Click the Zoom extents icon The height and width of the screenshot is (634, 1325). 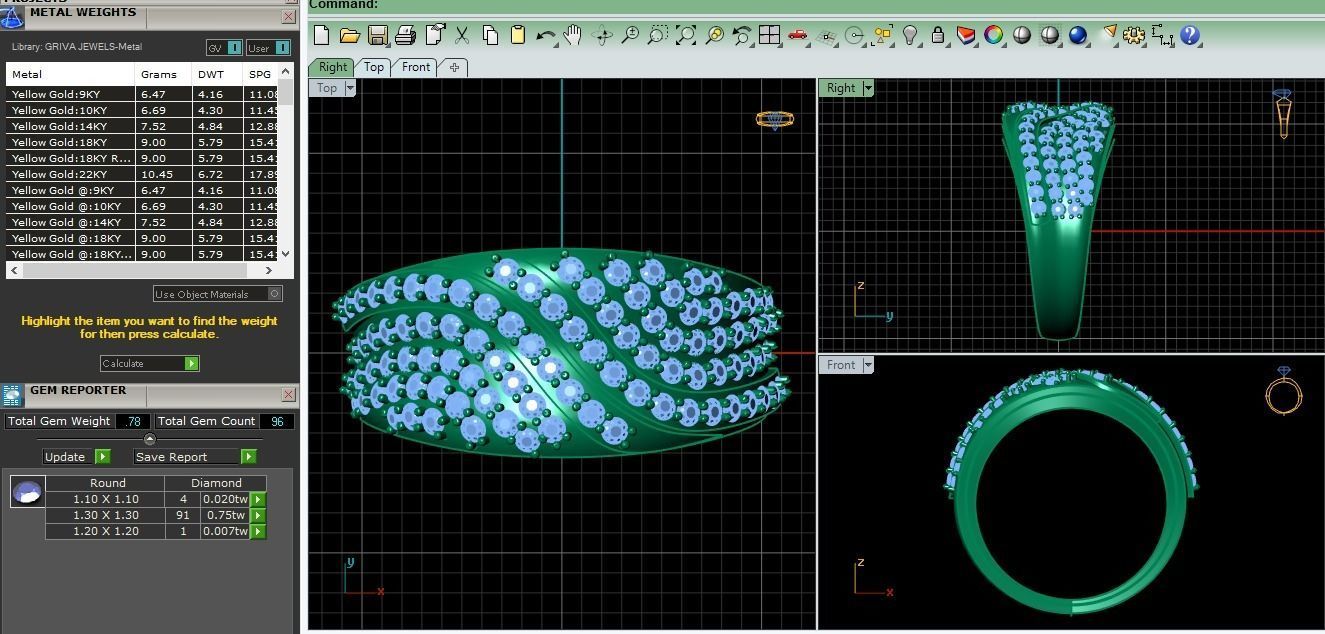coord(686,35)
